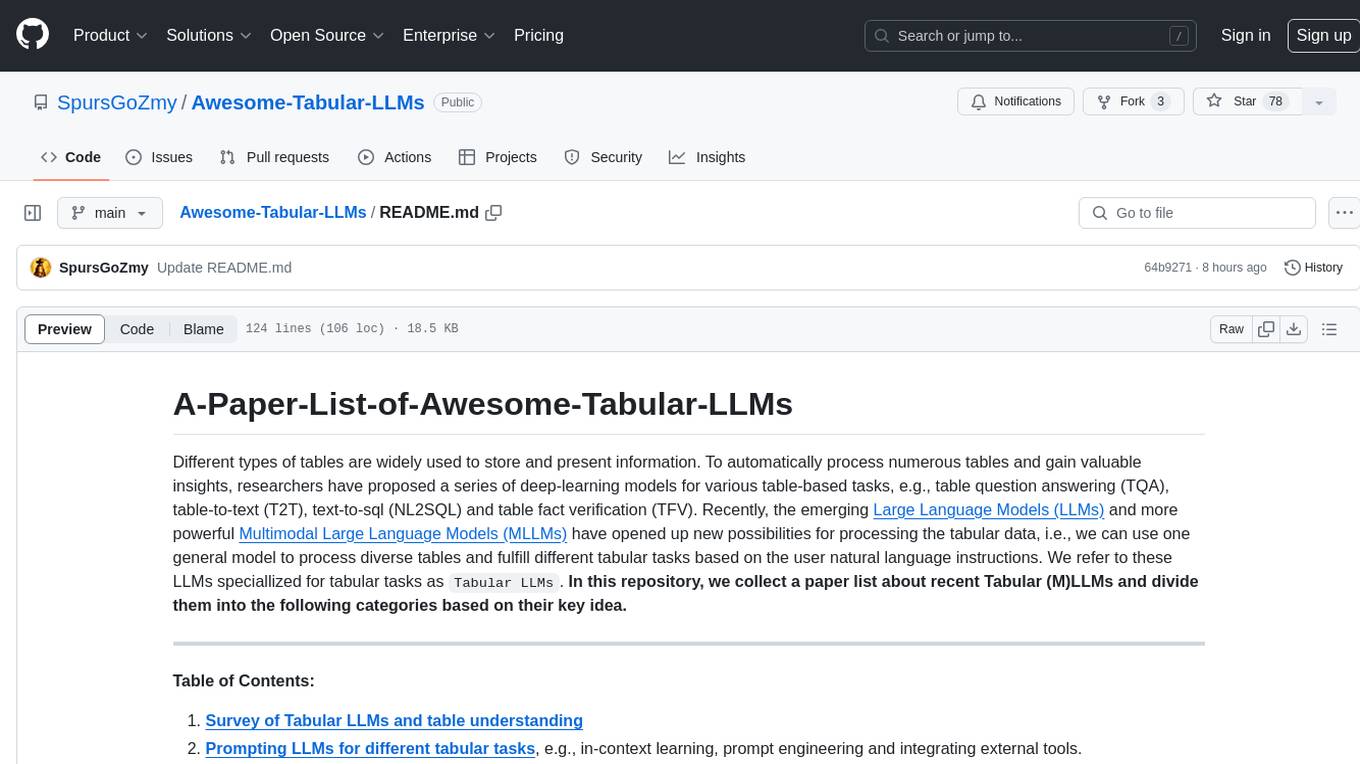Image resolution: width=1360 pixels, height=764 pixels.
Task: Focus the Go to file field
Action: click(1197, 213)
